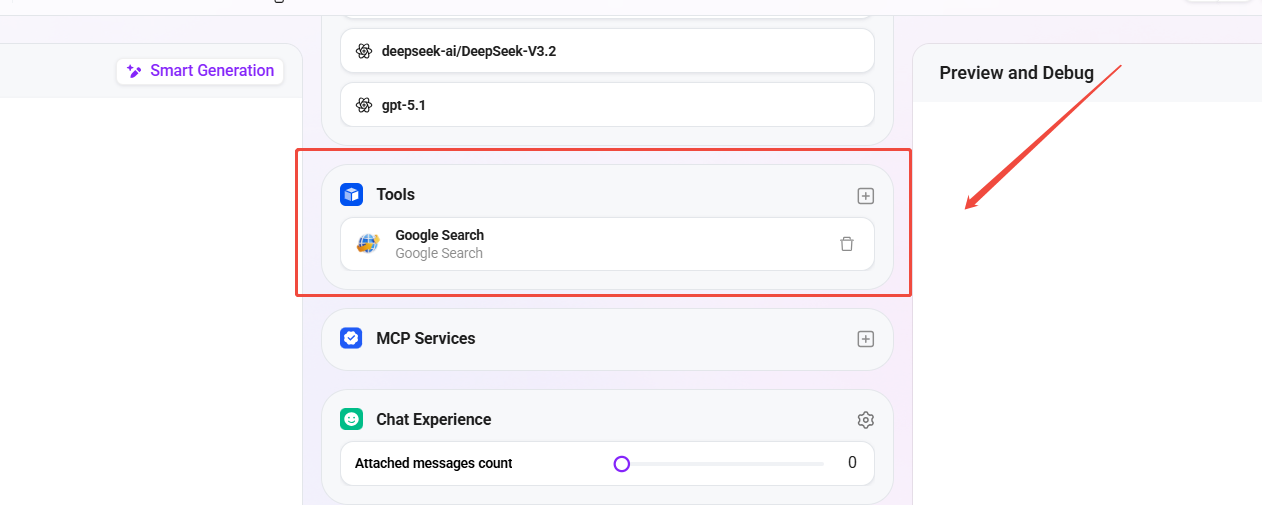Viewport: 1262px width, 505px height.
Task: Click the Chat Experience heading
Action: click(x=434, y=419)
